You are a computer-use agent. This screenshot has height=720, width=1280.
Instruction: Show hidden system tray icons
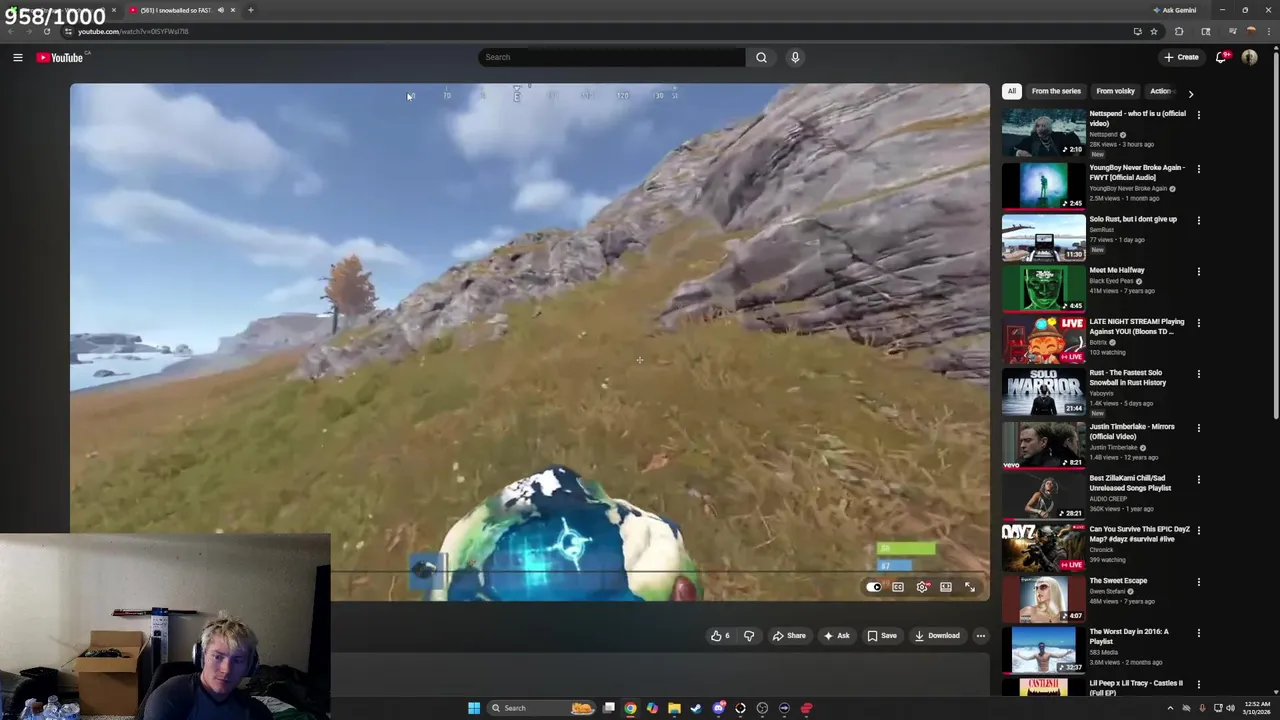tap(1170, 708)
